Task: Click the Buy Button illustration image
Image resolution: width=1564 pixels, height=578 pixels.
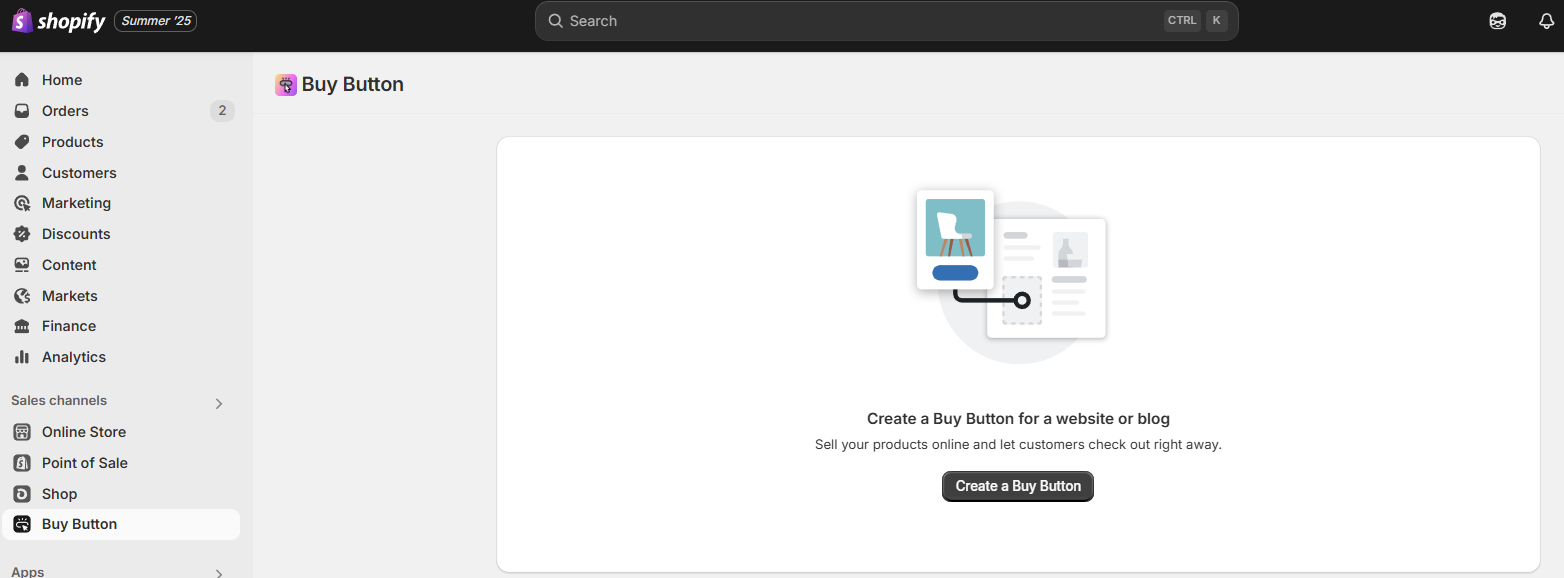Action: [1013, 275]
